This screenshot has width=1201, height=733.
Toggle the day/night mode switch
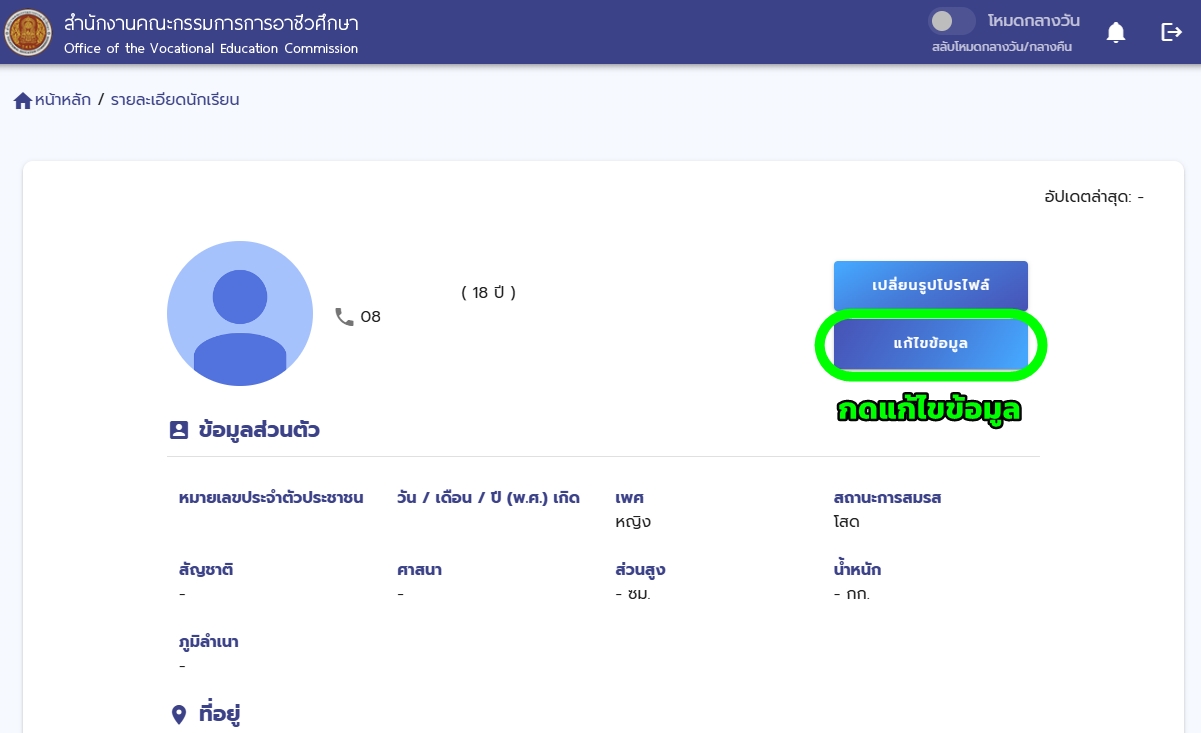coord(951,21)
